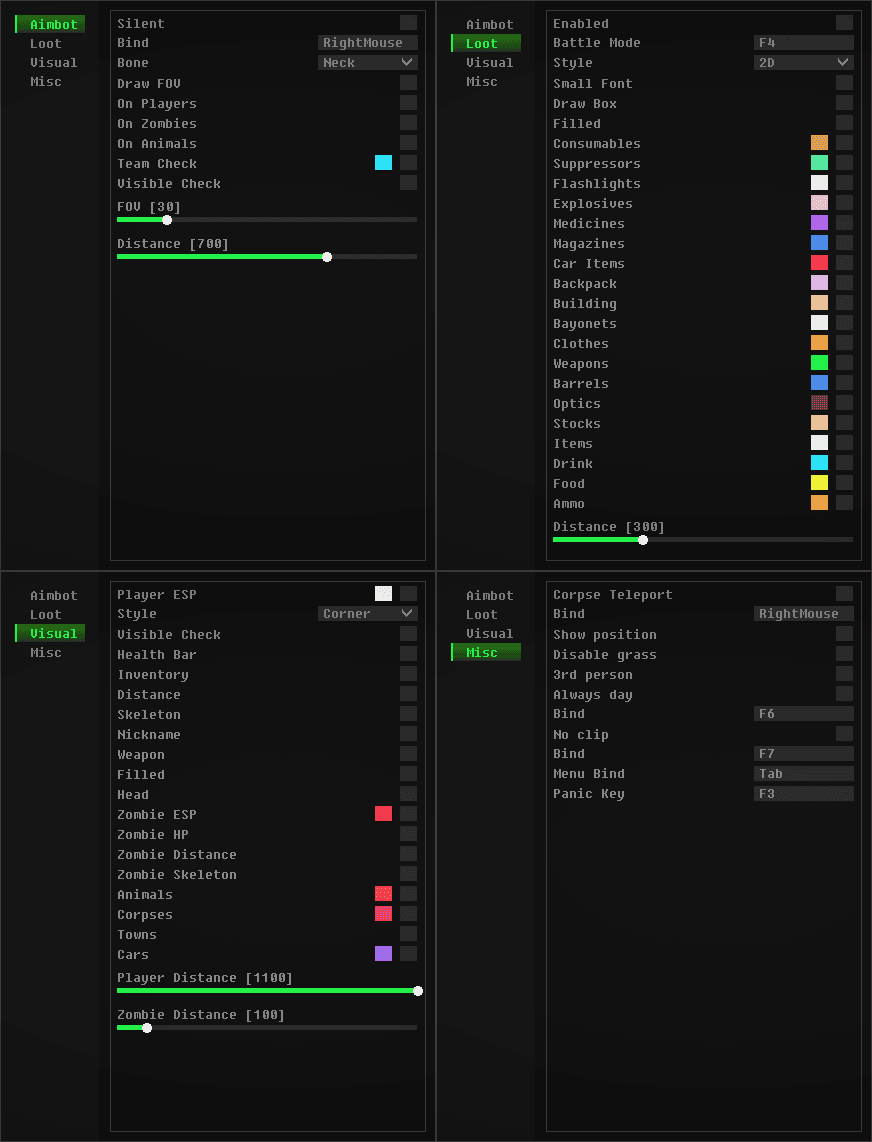Click the yellow Food color swatch

(819, 483)
